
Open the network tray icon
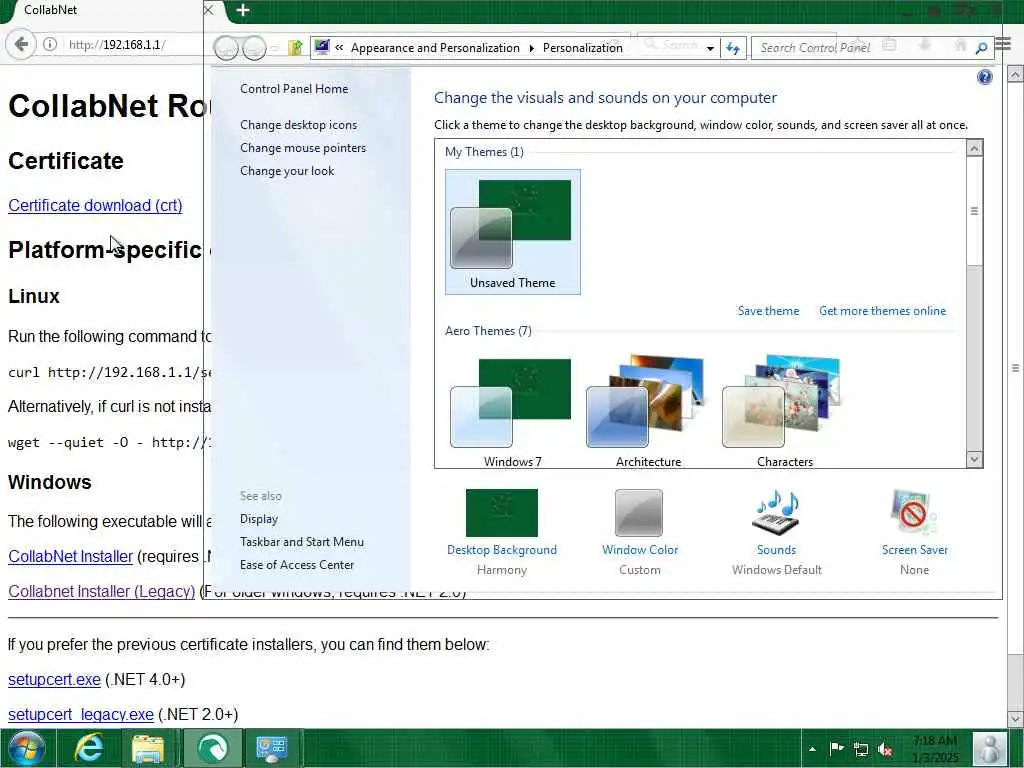coord(861,749)
